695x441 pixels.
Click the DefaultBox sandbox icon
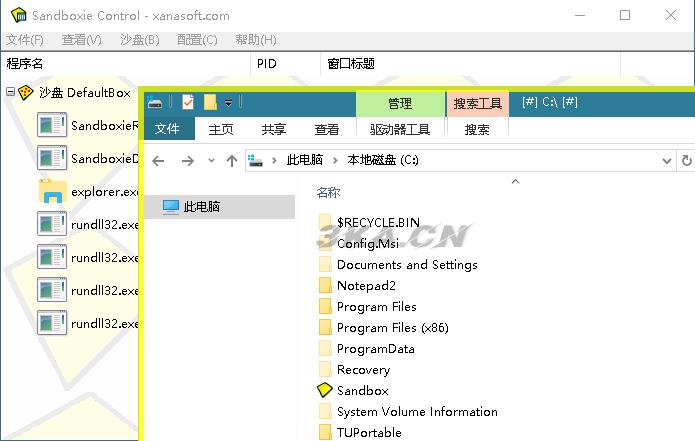point(26,93)
